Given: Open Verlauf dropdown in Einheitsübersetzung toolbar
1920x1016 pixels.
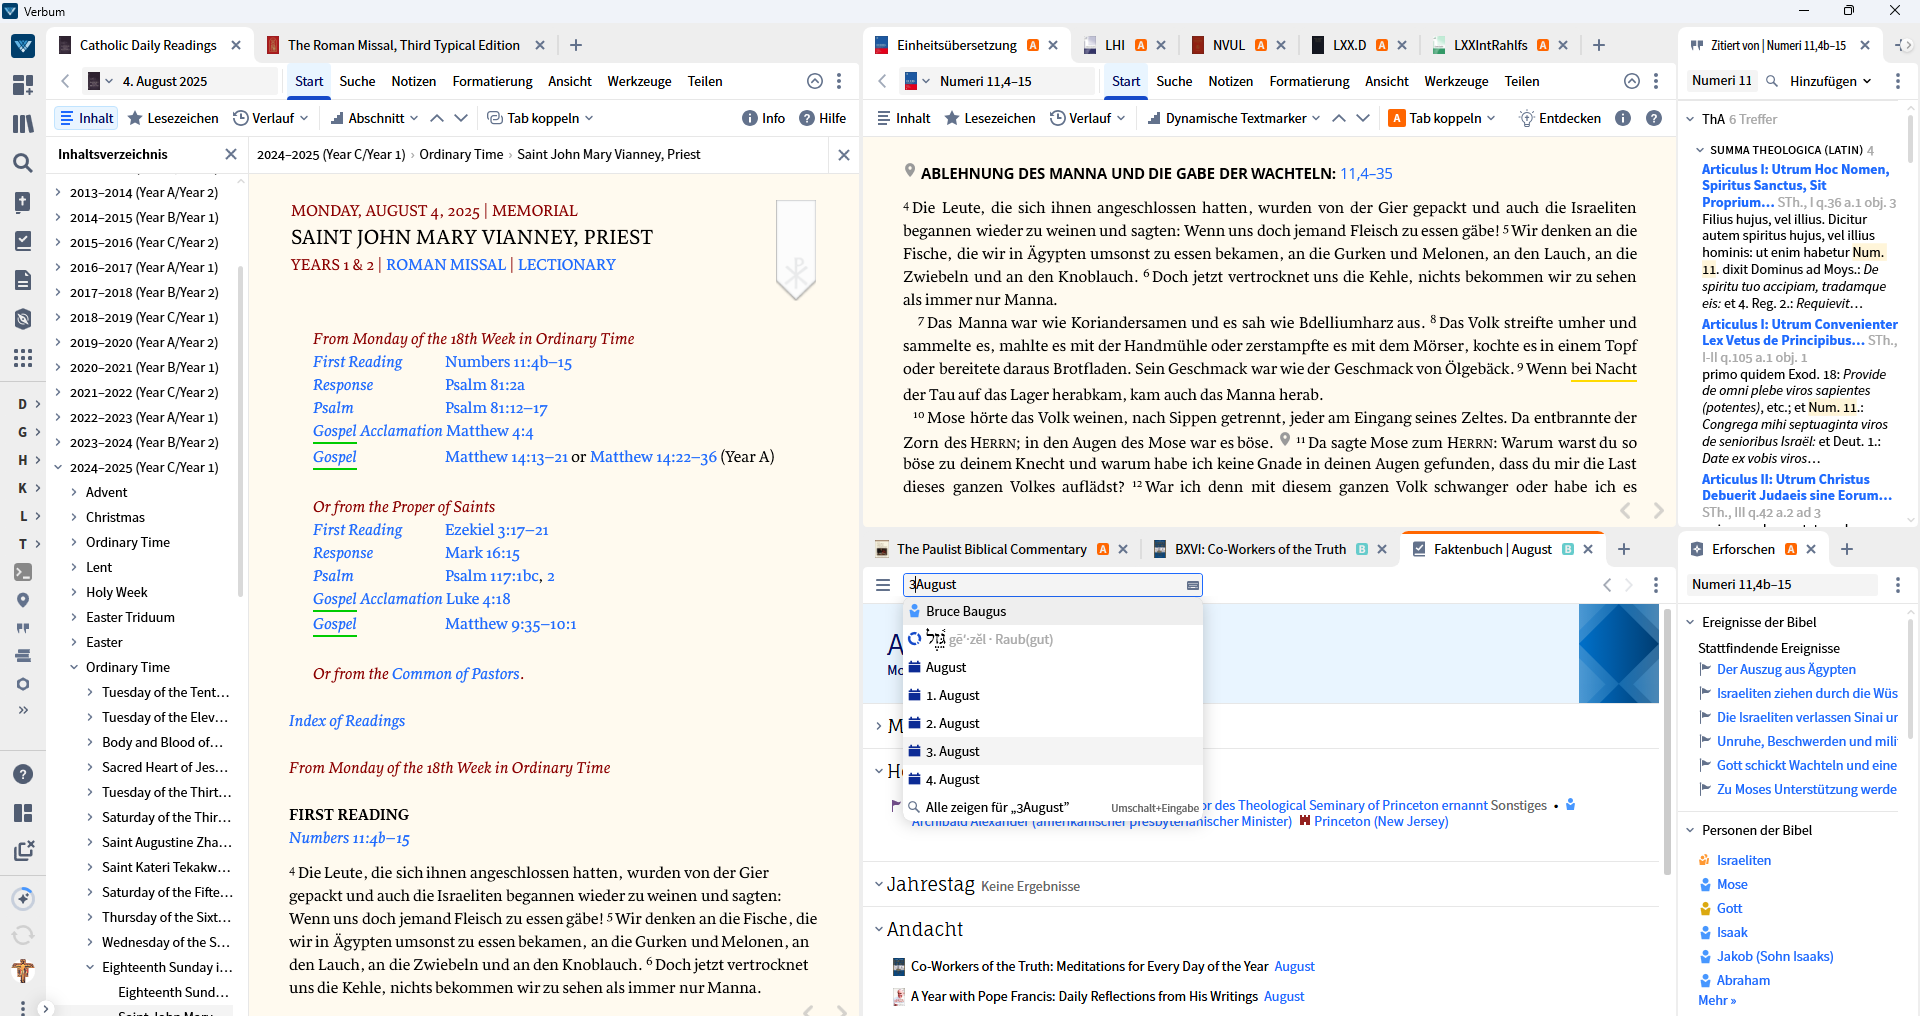Looking at the screenshot, I should pyautogui.click(x=1088, y=118).
